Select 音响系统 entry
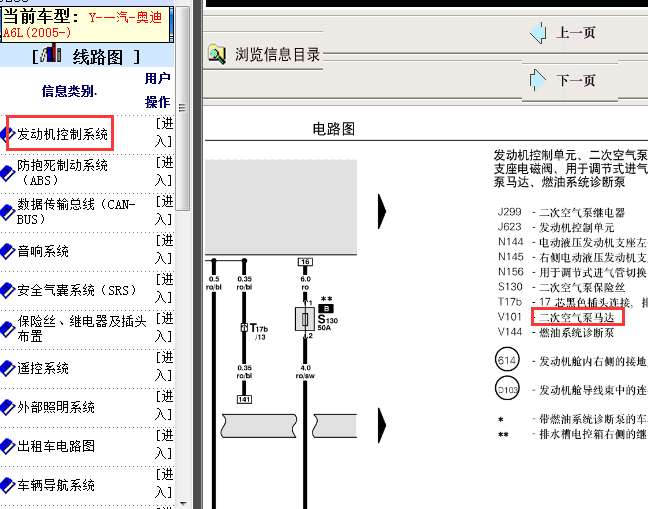 tap(43, 251)
